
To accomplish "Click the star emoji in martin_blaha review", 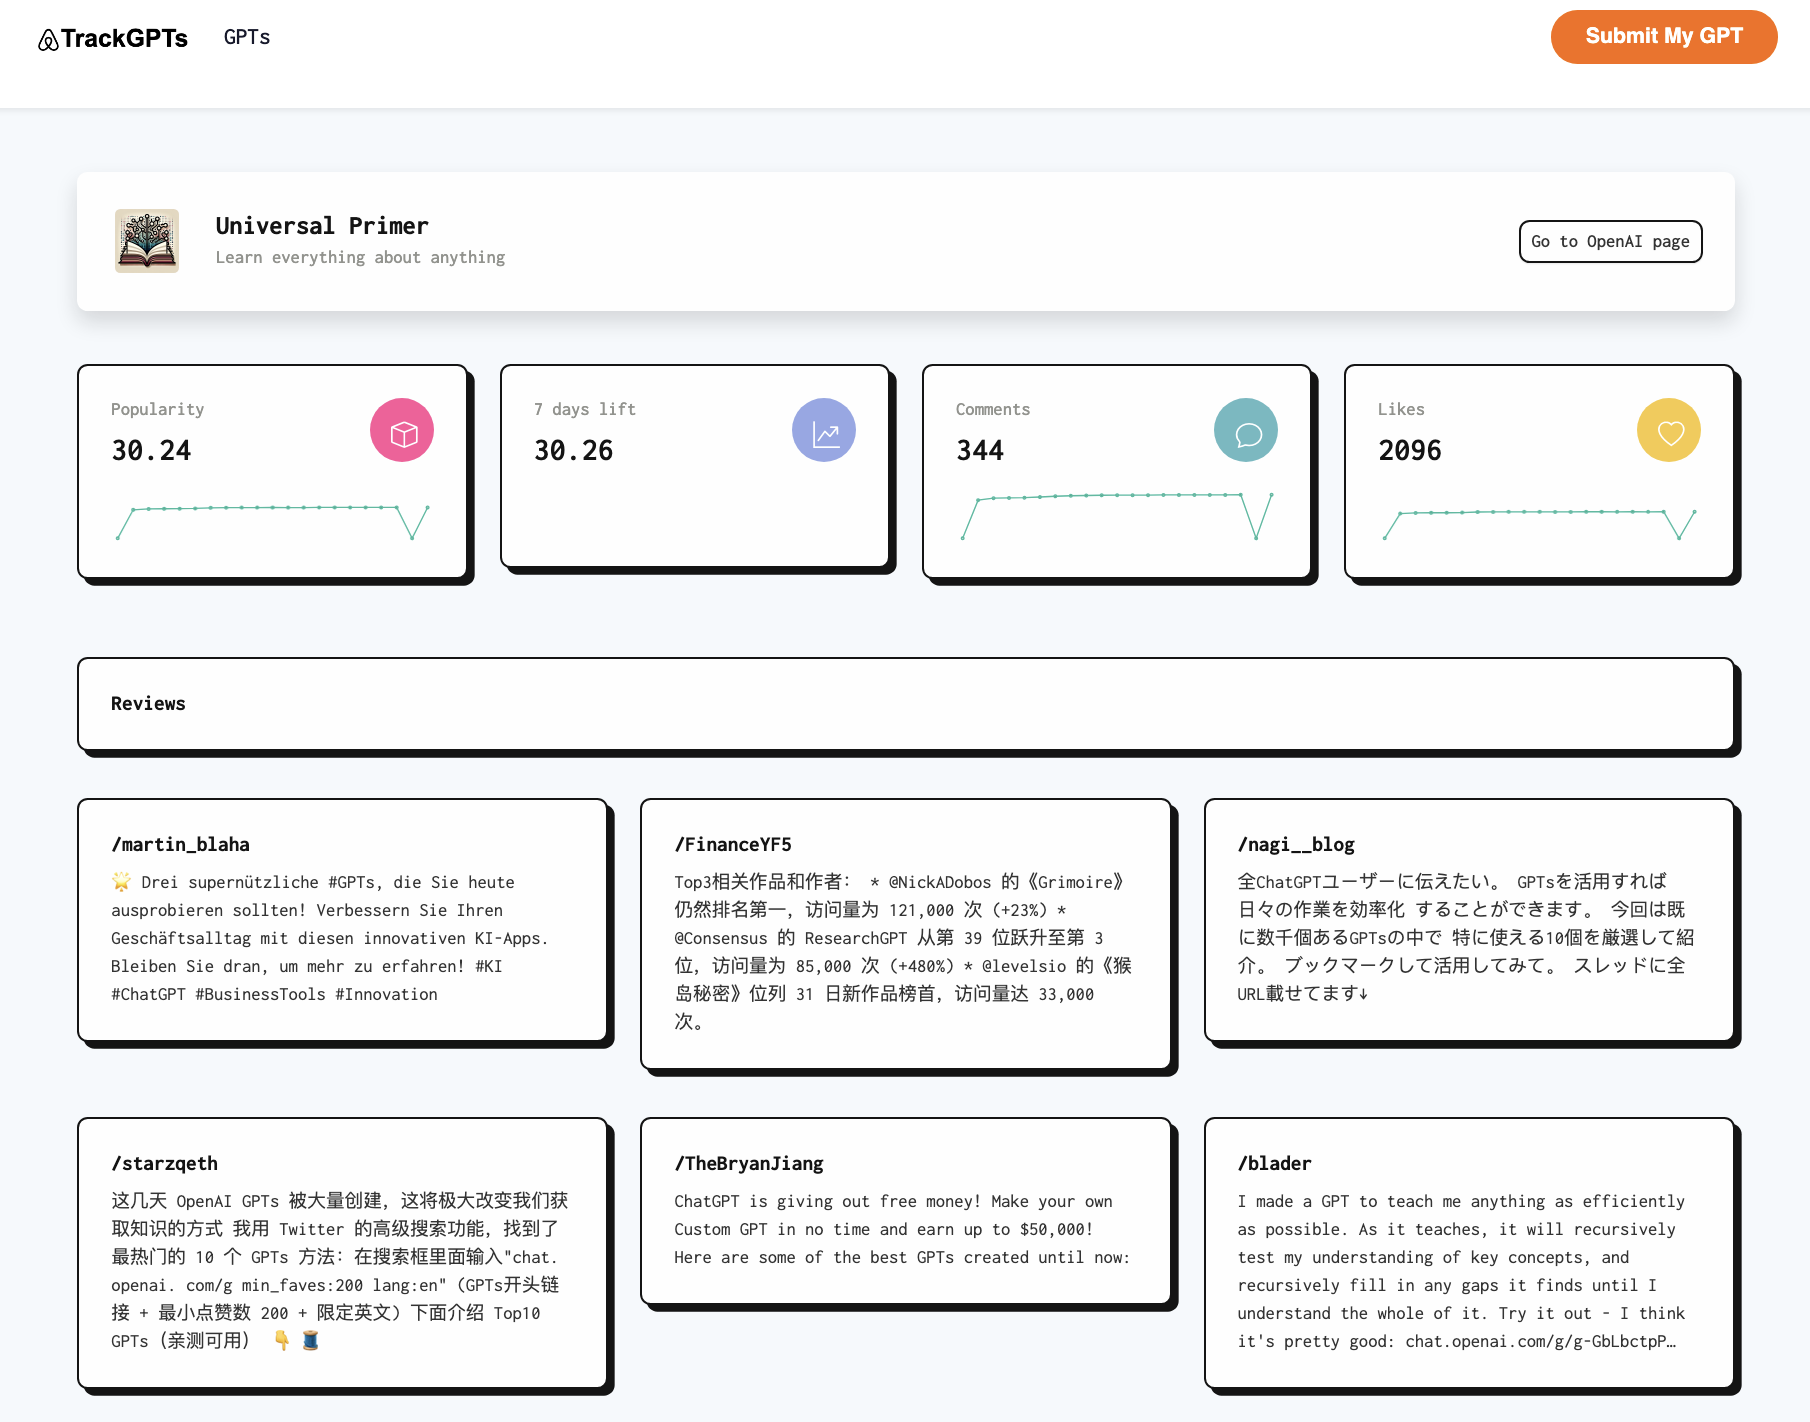I will [121, 881].
